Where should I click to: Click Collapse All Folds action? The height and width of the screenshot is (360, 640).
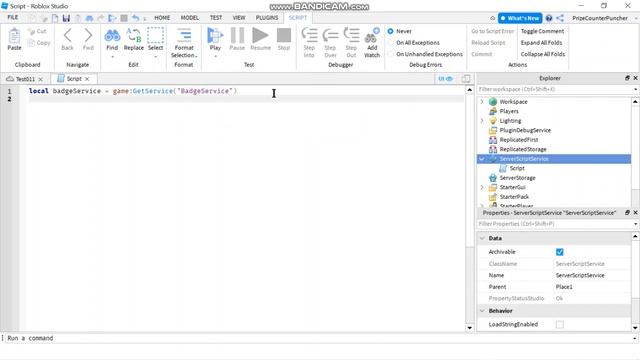pos(542,54)
